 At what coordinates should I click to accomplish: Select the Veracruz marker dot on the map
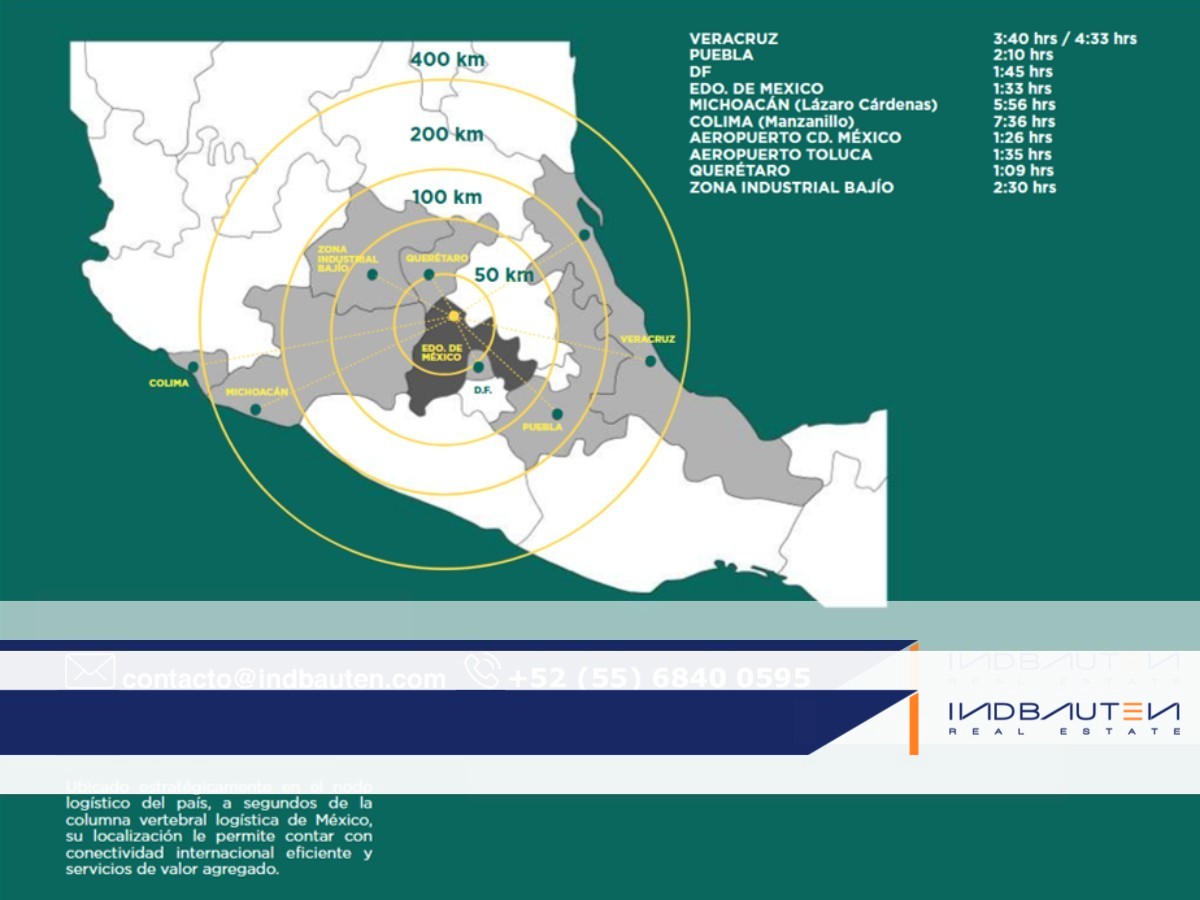650,361
